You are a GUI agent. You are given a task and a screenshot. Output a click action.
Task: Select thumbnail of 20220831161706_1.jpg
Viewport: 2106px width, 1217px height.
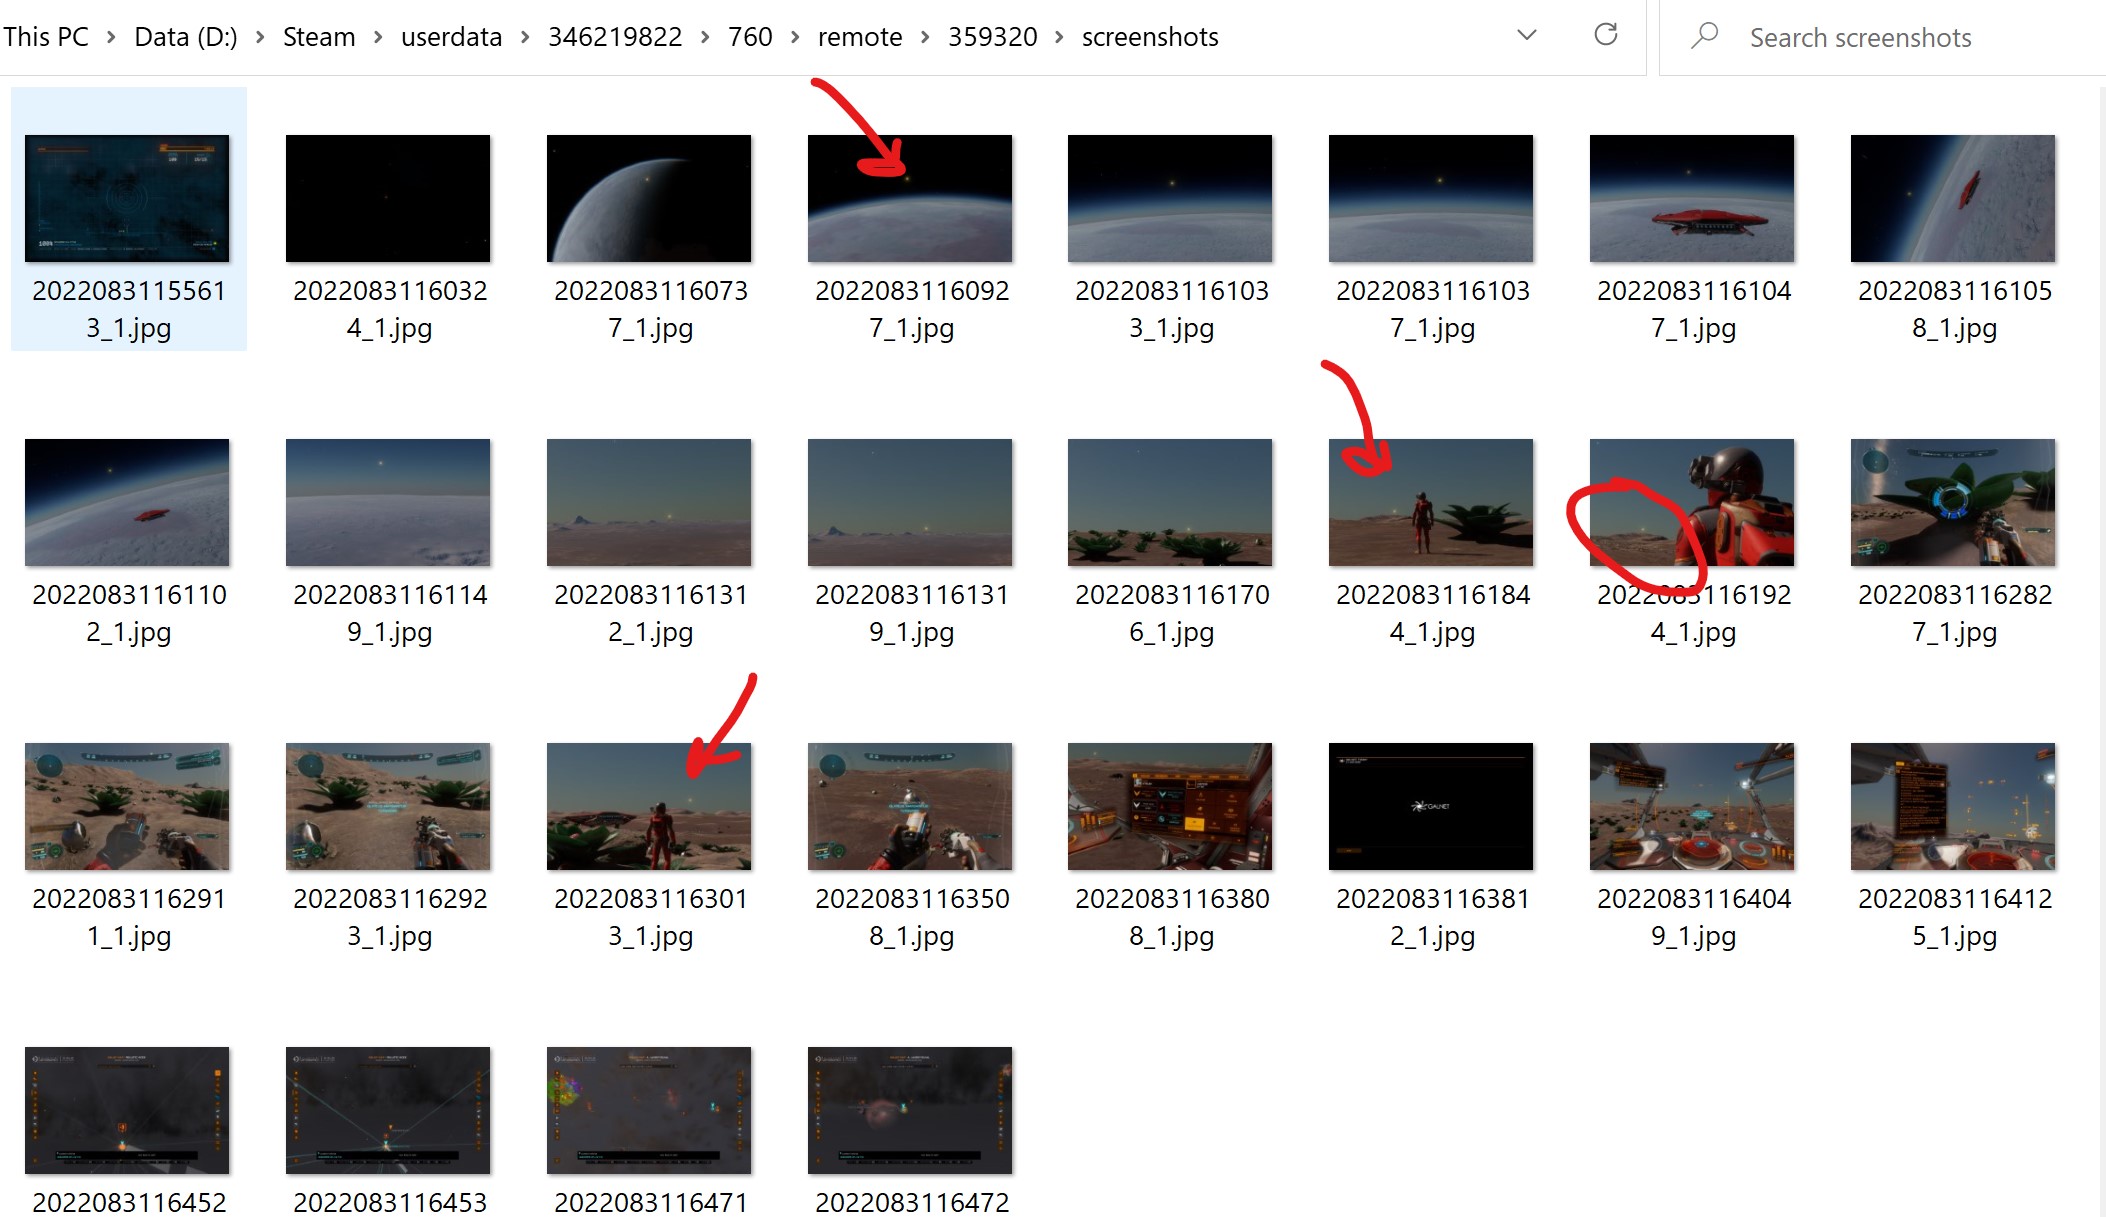coord(1170,502)
